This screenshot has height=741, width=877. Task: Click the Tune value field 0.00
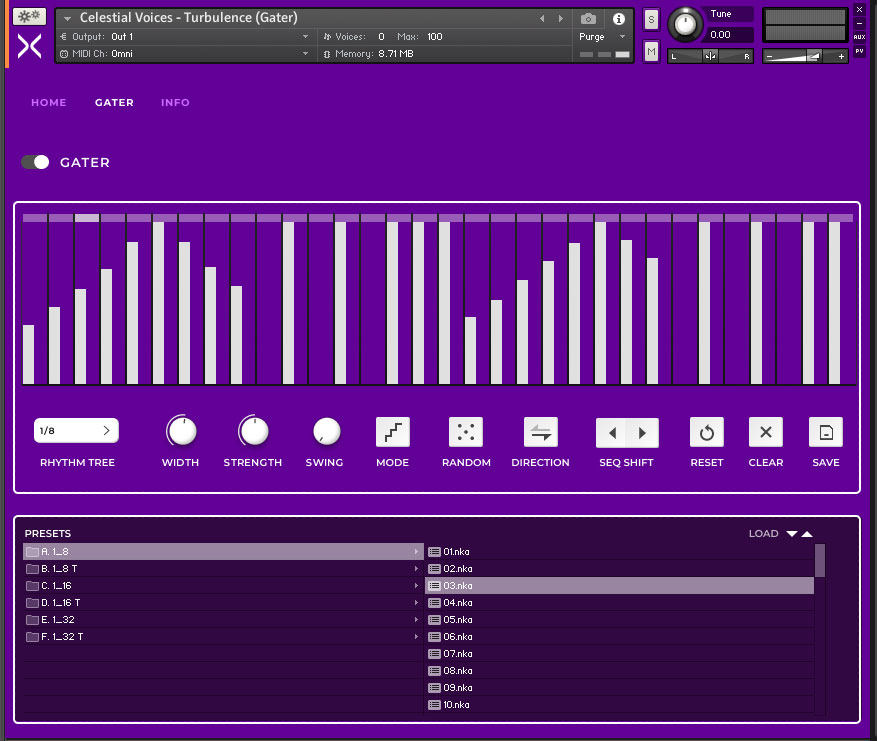coord(728,35)
